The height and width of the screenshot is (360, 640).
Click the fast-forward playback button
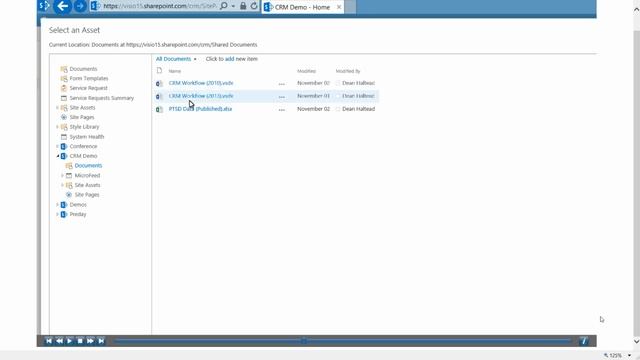coord(90,341)
